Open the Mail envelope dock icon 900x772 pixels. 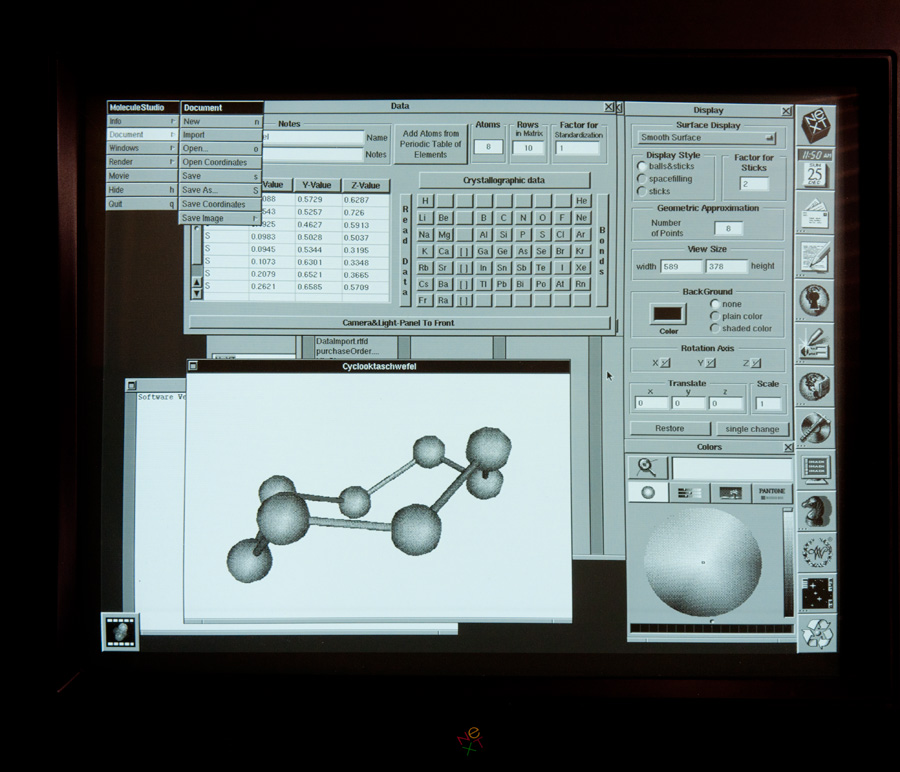pos(816,213)
